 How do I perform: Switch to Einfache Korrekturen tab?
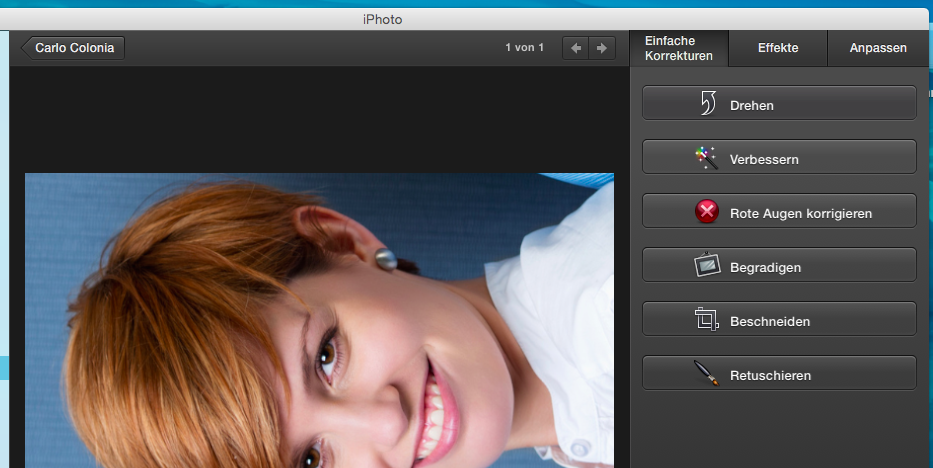679,48
